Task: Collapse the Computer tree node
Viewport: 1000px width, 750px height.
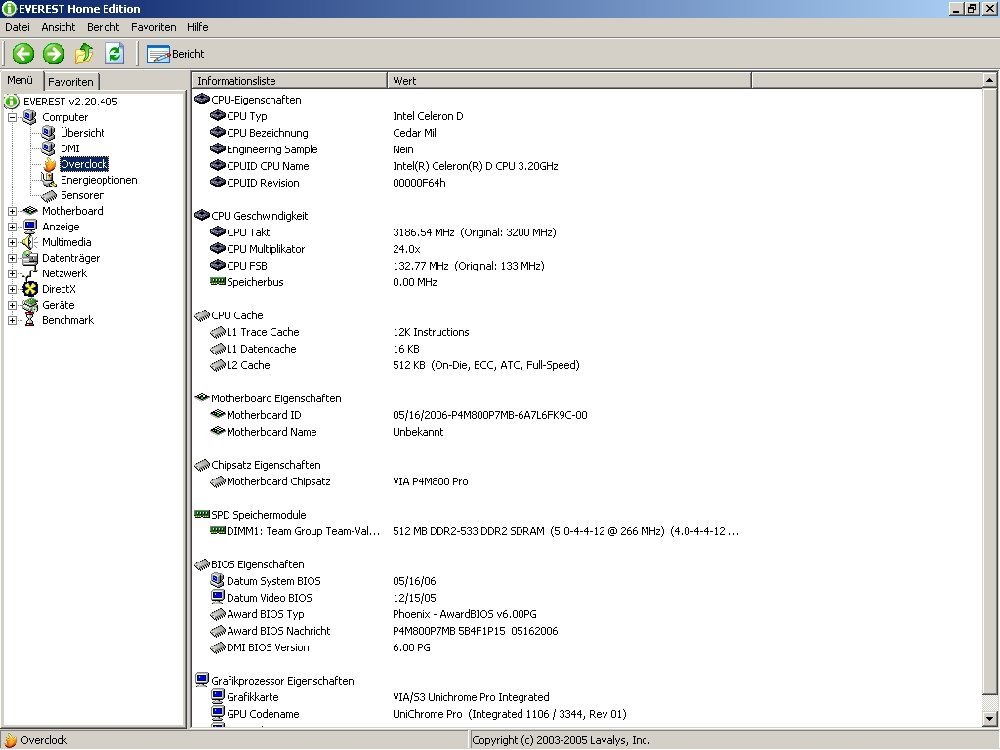Action: pyautogui.click(x=13, y=117)
